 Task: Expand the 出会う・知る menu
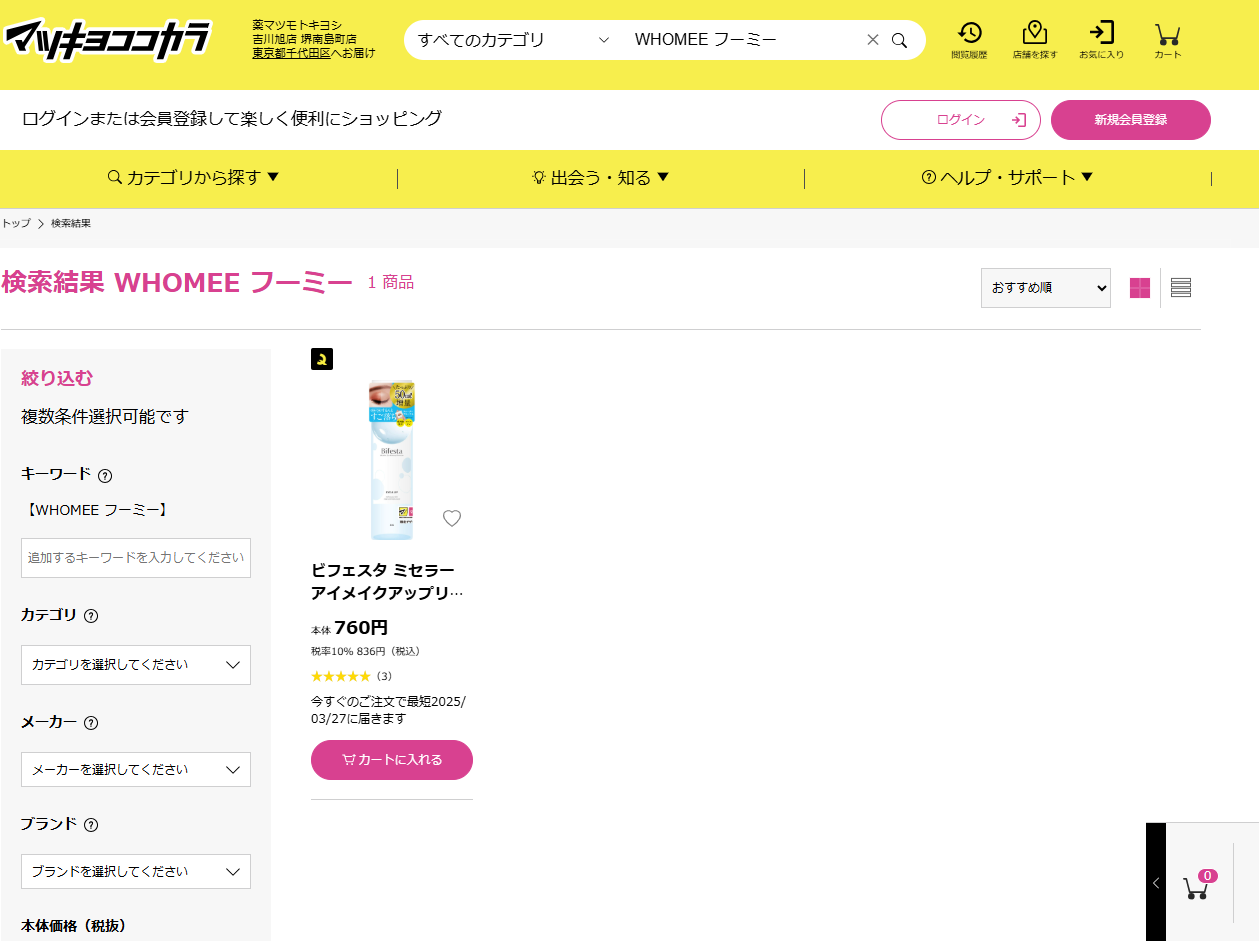click(x=600, y=178)
